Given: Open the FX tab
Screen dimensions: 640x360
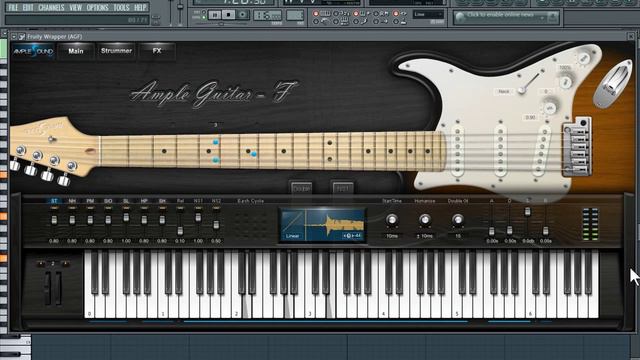Looking at the screenshot, I should 157,51.
